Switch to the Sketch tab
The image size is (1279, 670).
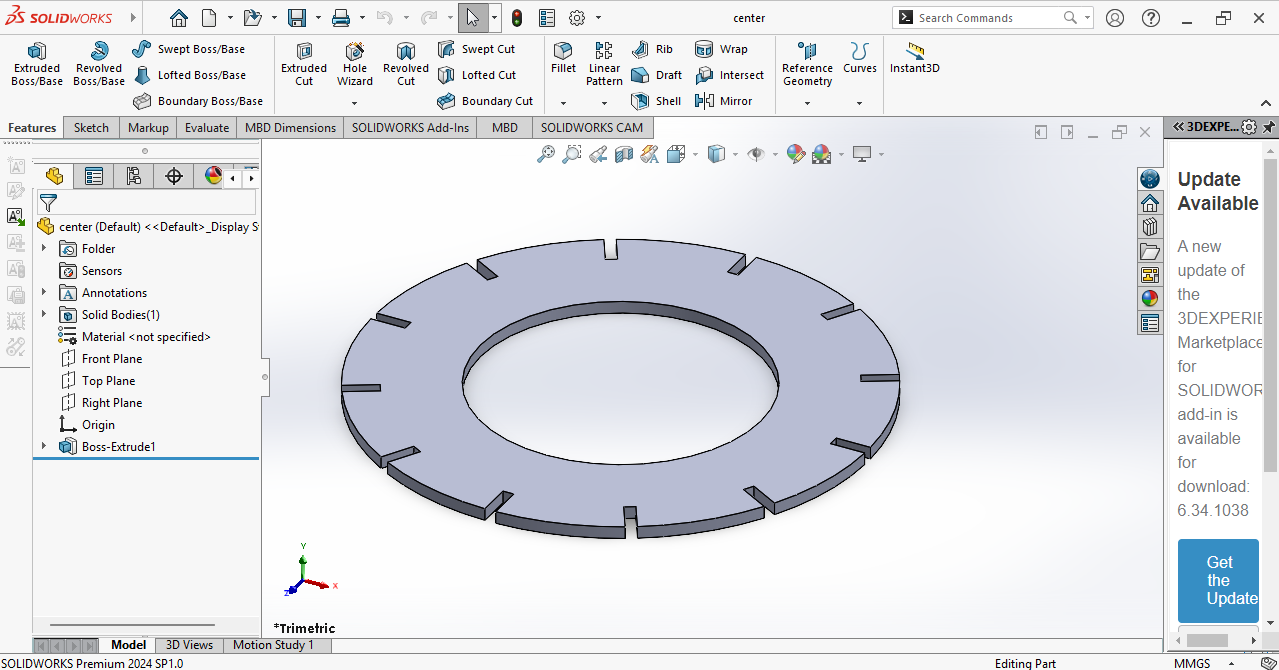pos(91,128)
